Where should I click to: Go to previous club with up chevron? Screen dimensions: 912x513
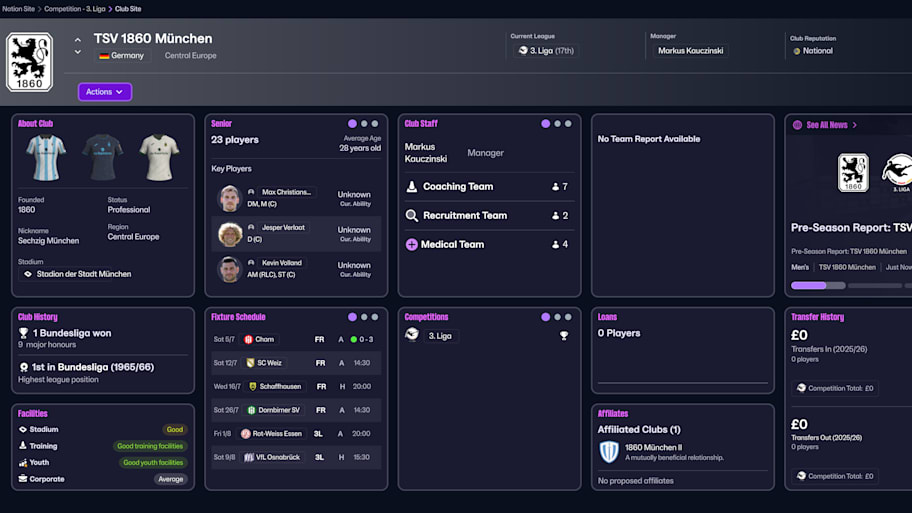pyautogui.click(x=78, y=40)
